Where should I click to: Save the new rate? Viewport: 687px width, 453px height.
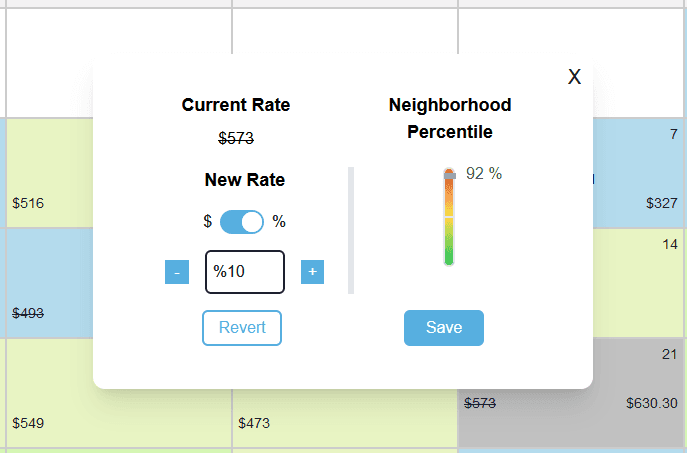tap(444, 328)
